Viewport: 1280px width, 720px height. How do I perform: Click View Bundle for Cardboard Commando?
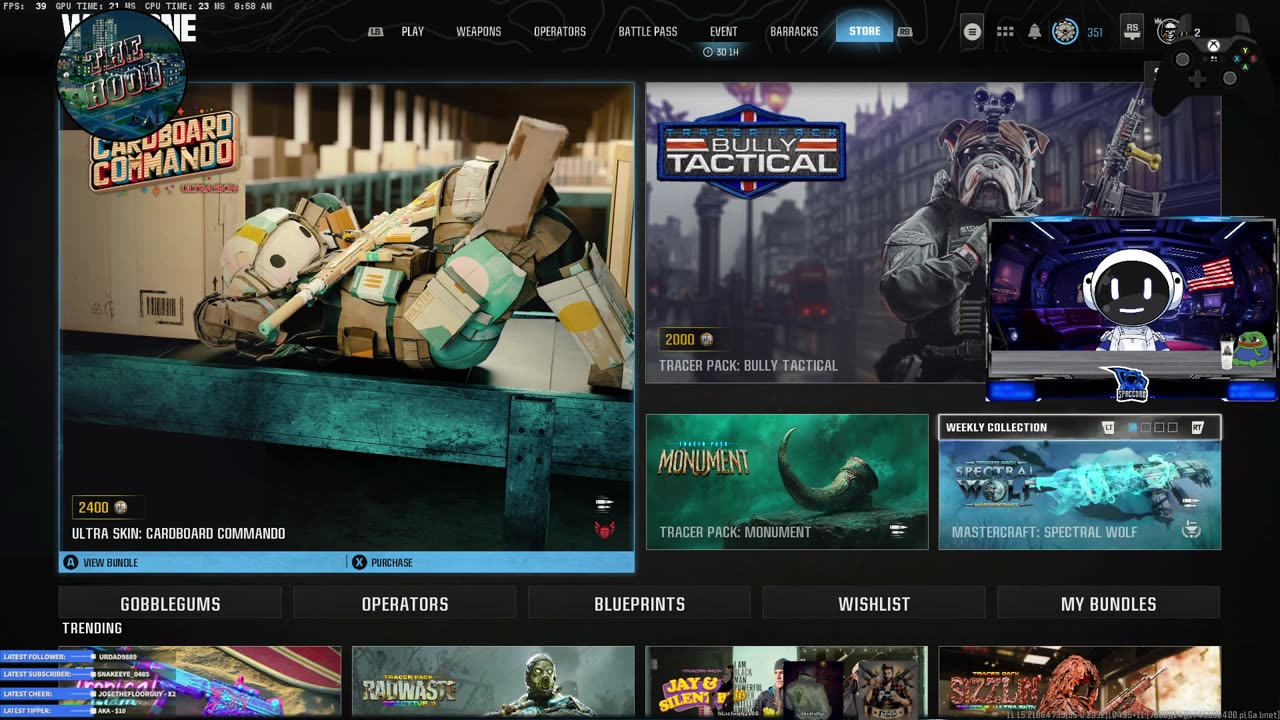[110, 562]
